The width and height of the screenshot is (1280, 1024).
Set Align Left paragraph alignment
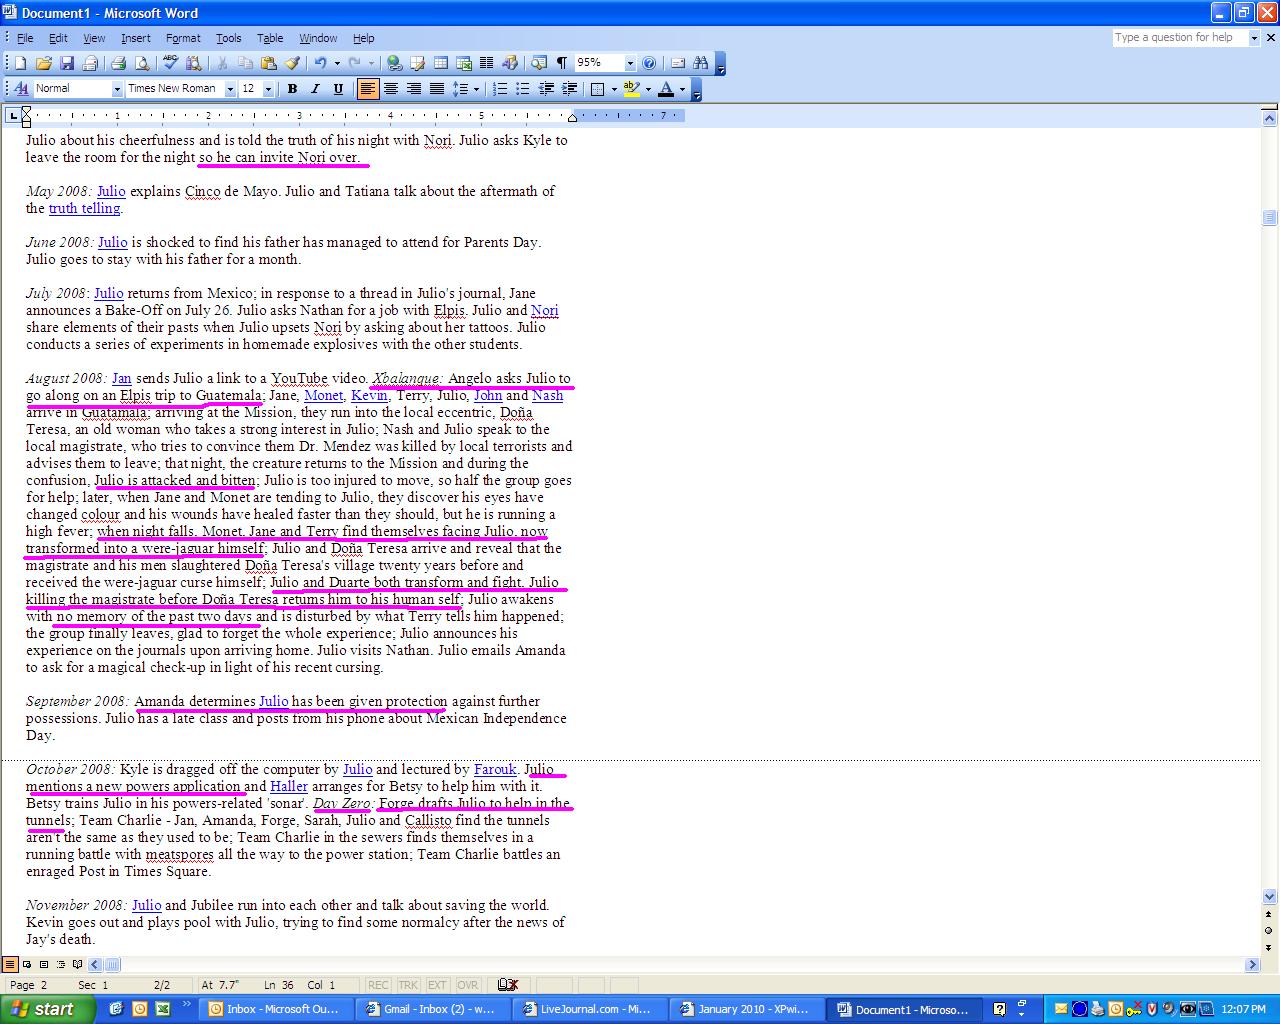(368, 89)
